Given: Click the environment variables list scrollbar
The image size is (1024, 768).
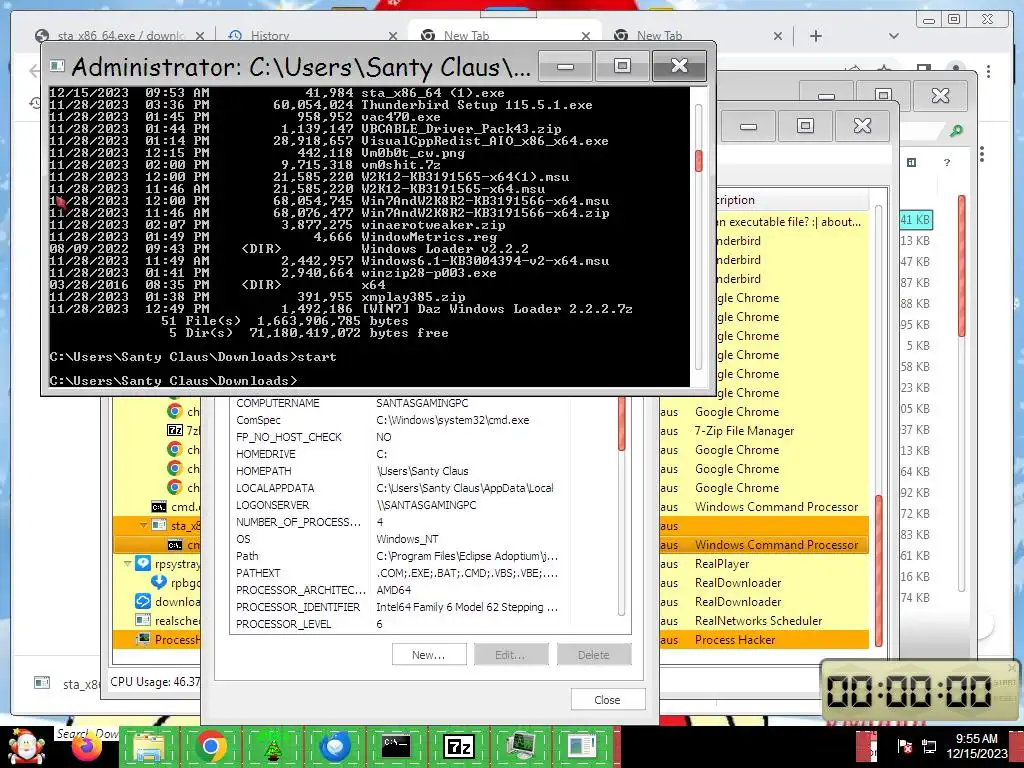Looking at the screenshot, I should [621, 506].
